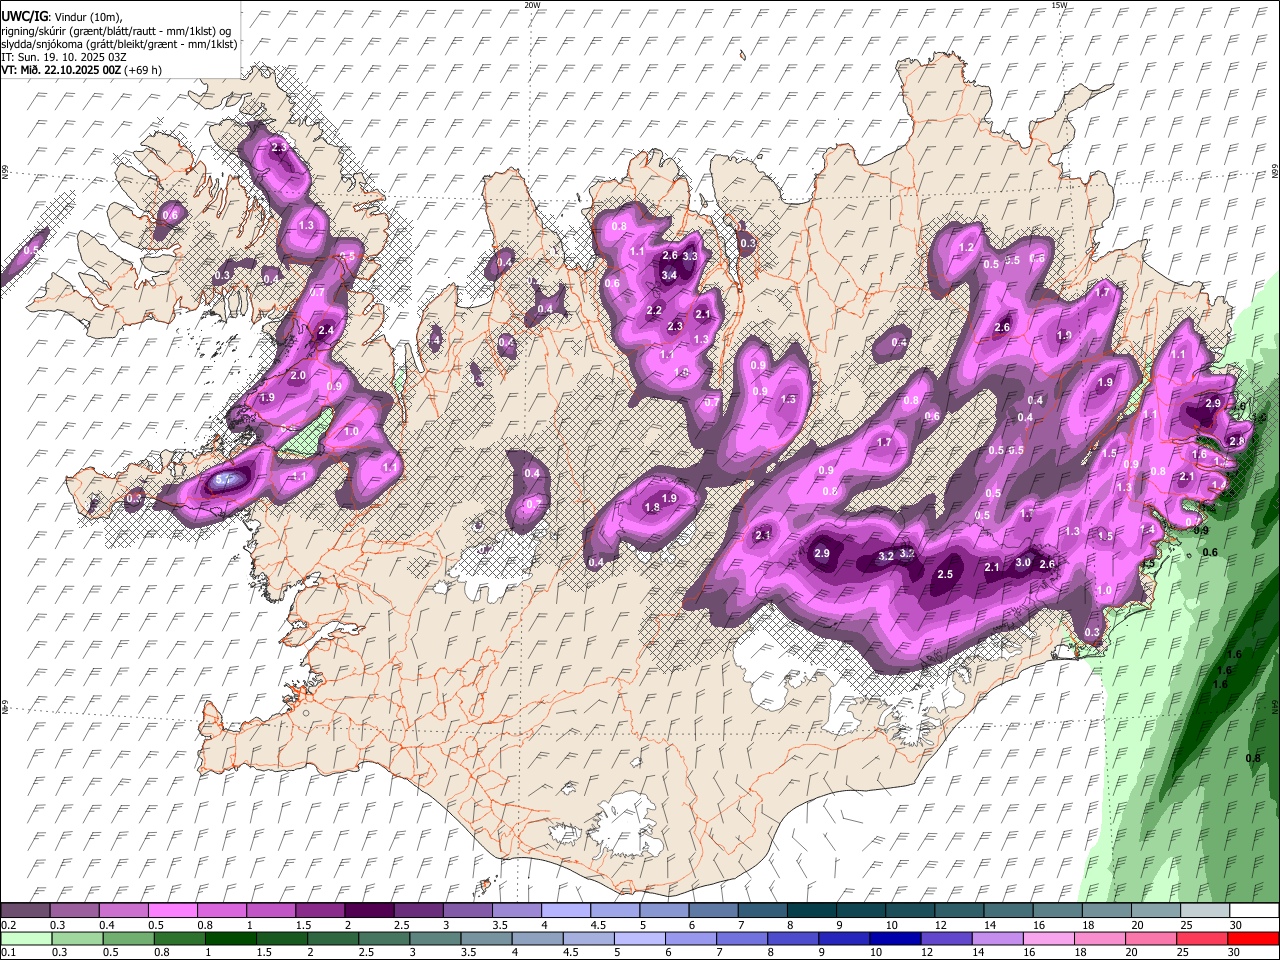Select the 'VT: Mið. 22.10.2025 00Z (+69 h)' line
Screen dimensions: 1280x960
pos(82,70)
